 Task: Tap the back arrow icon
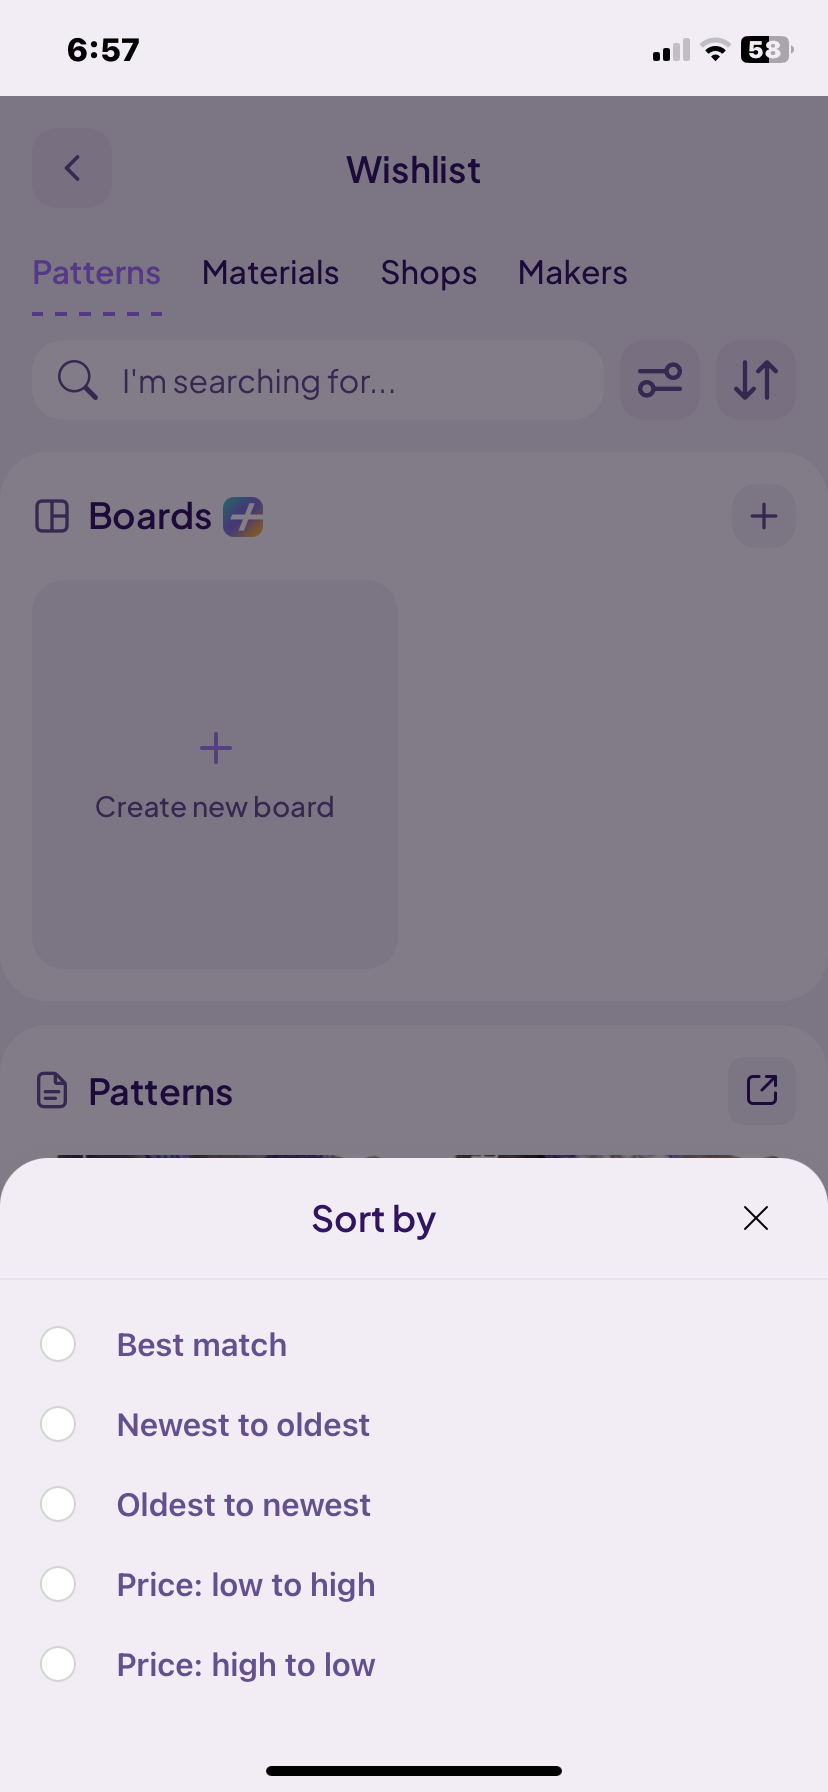(x=72, y=168)
